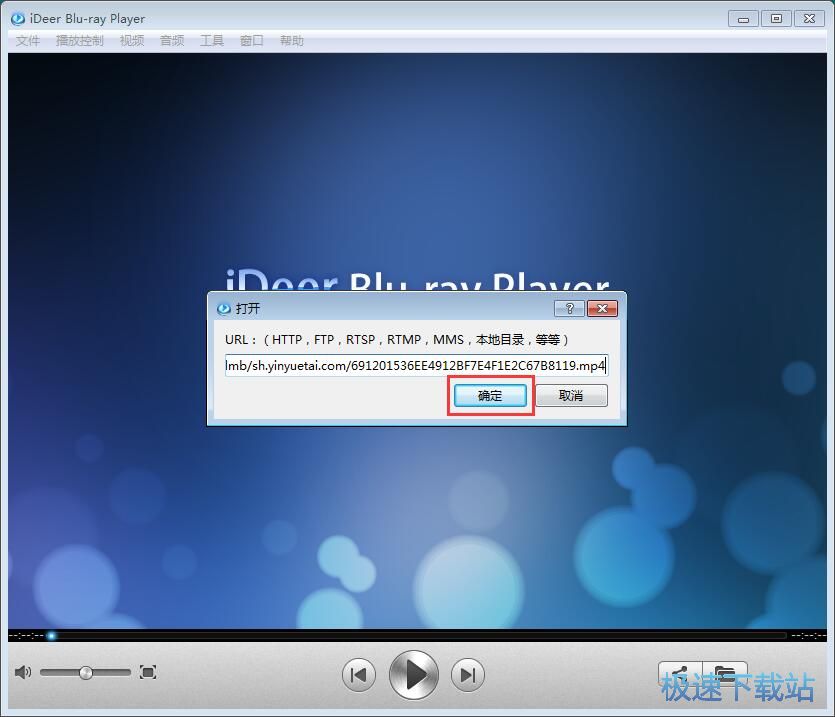Open the 窗口 menu
Screen dimensions: 835x717
(252, 40)
